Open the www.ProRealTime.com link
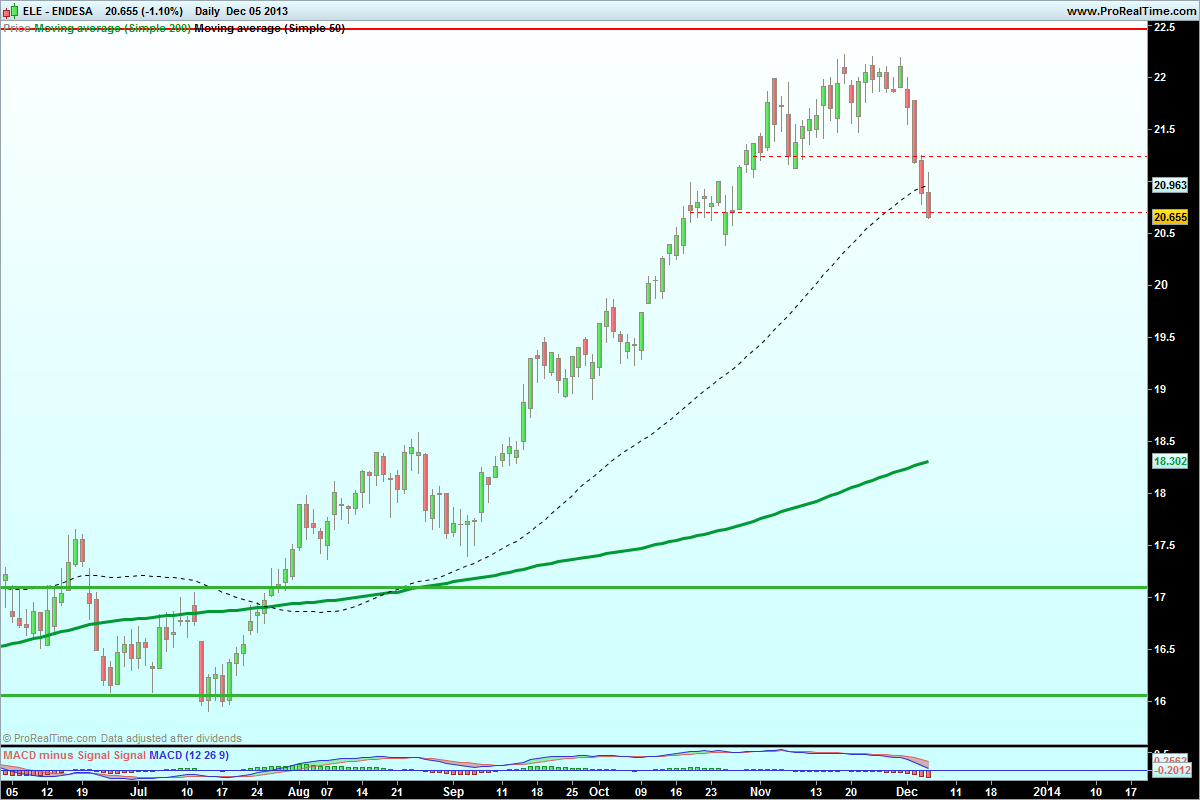This screenshot has height=800, width=1200. click(1131, 11)
